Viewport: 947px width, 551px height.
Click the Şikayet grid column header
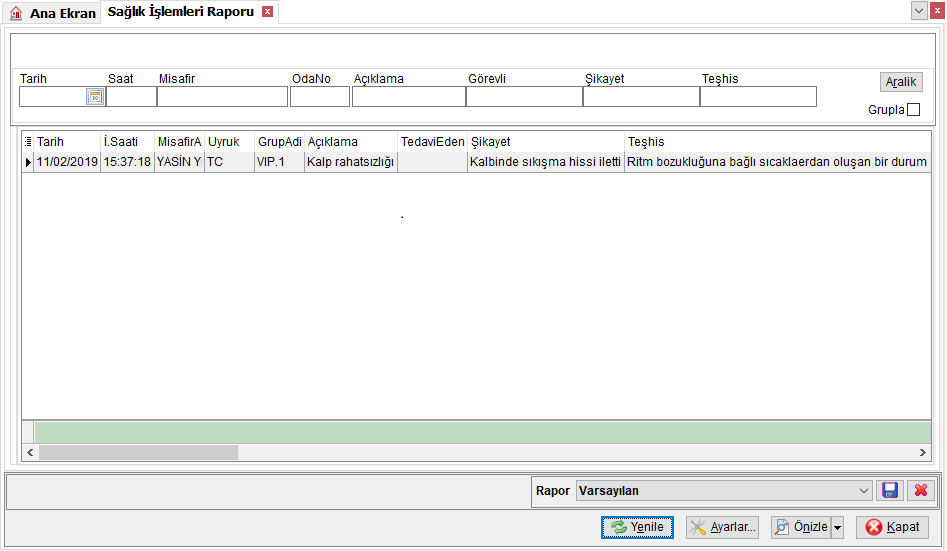coord(546,141)
